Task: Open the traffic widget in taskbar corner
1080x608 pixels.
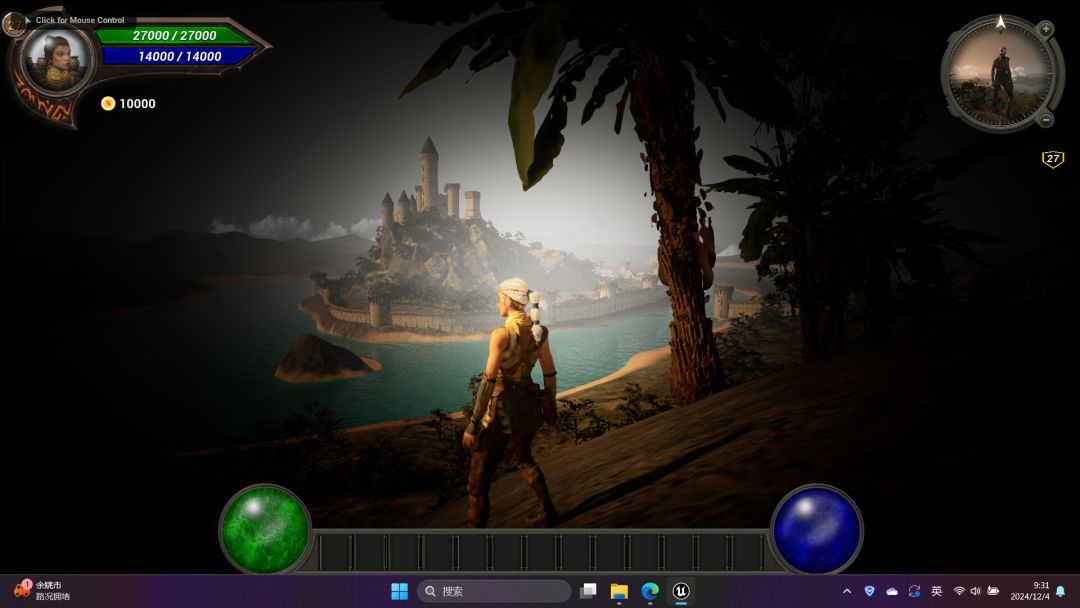Action: [43, 591]
